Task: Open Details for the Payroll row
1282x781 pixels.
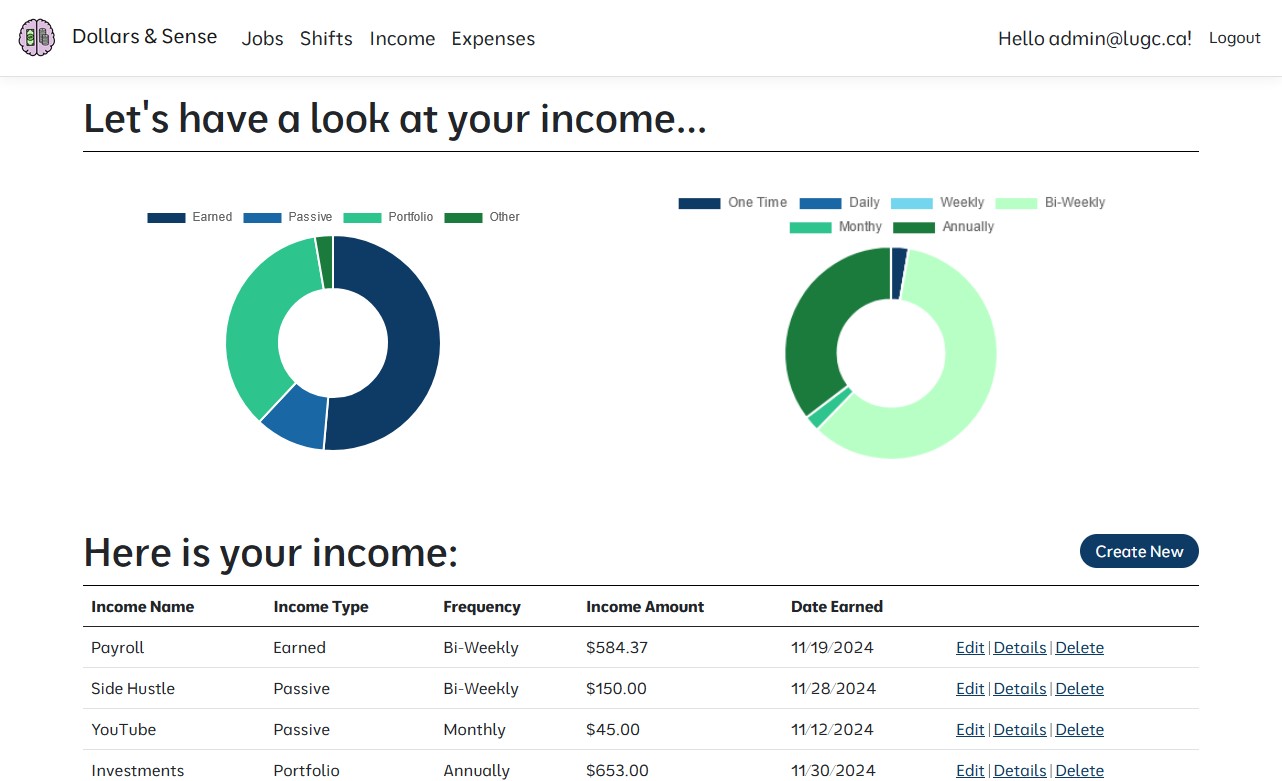Action: [1019, 647]
